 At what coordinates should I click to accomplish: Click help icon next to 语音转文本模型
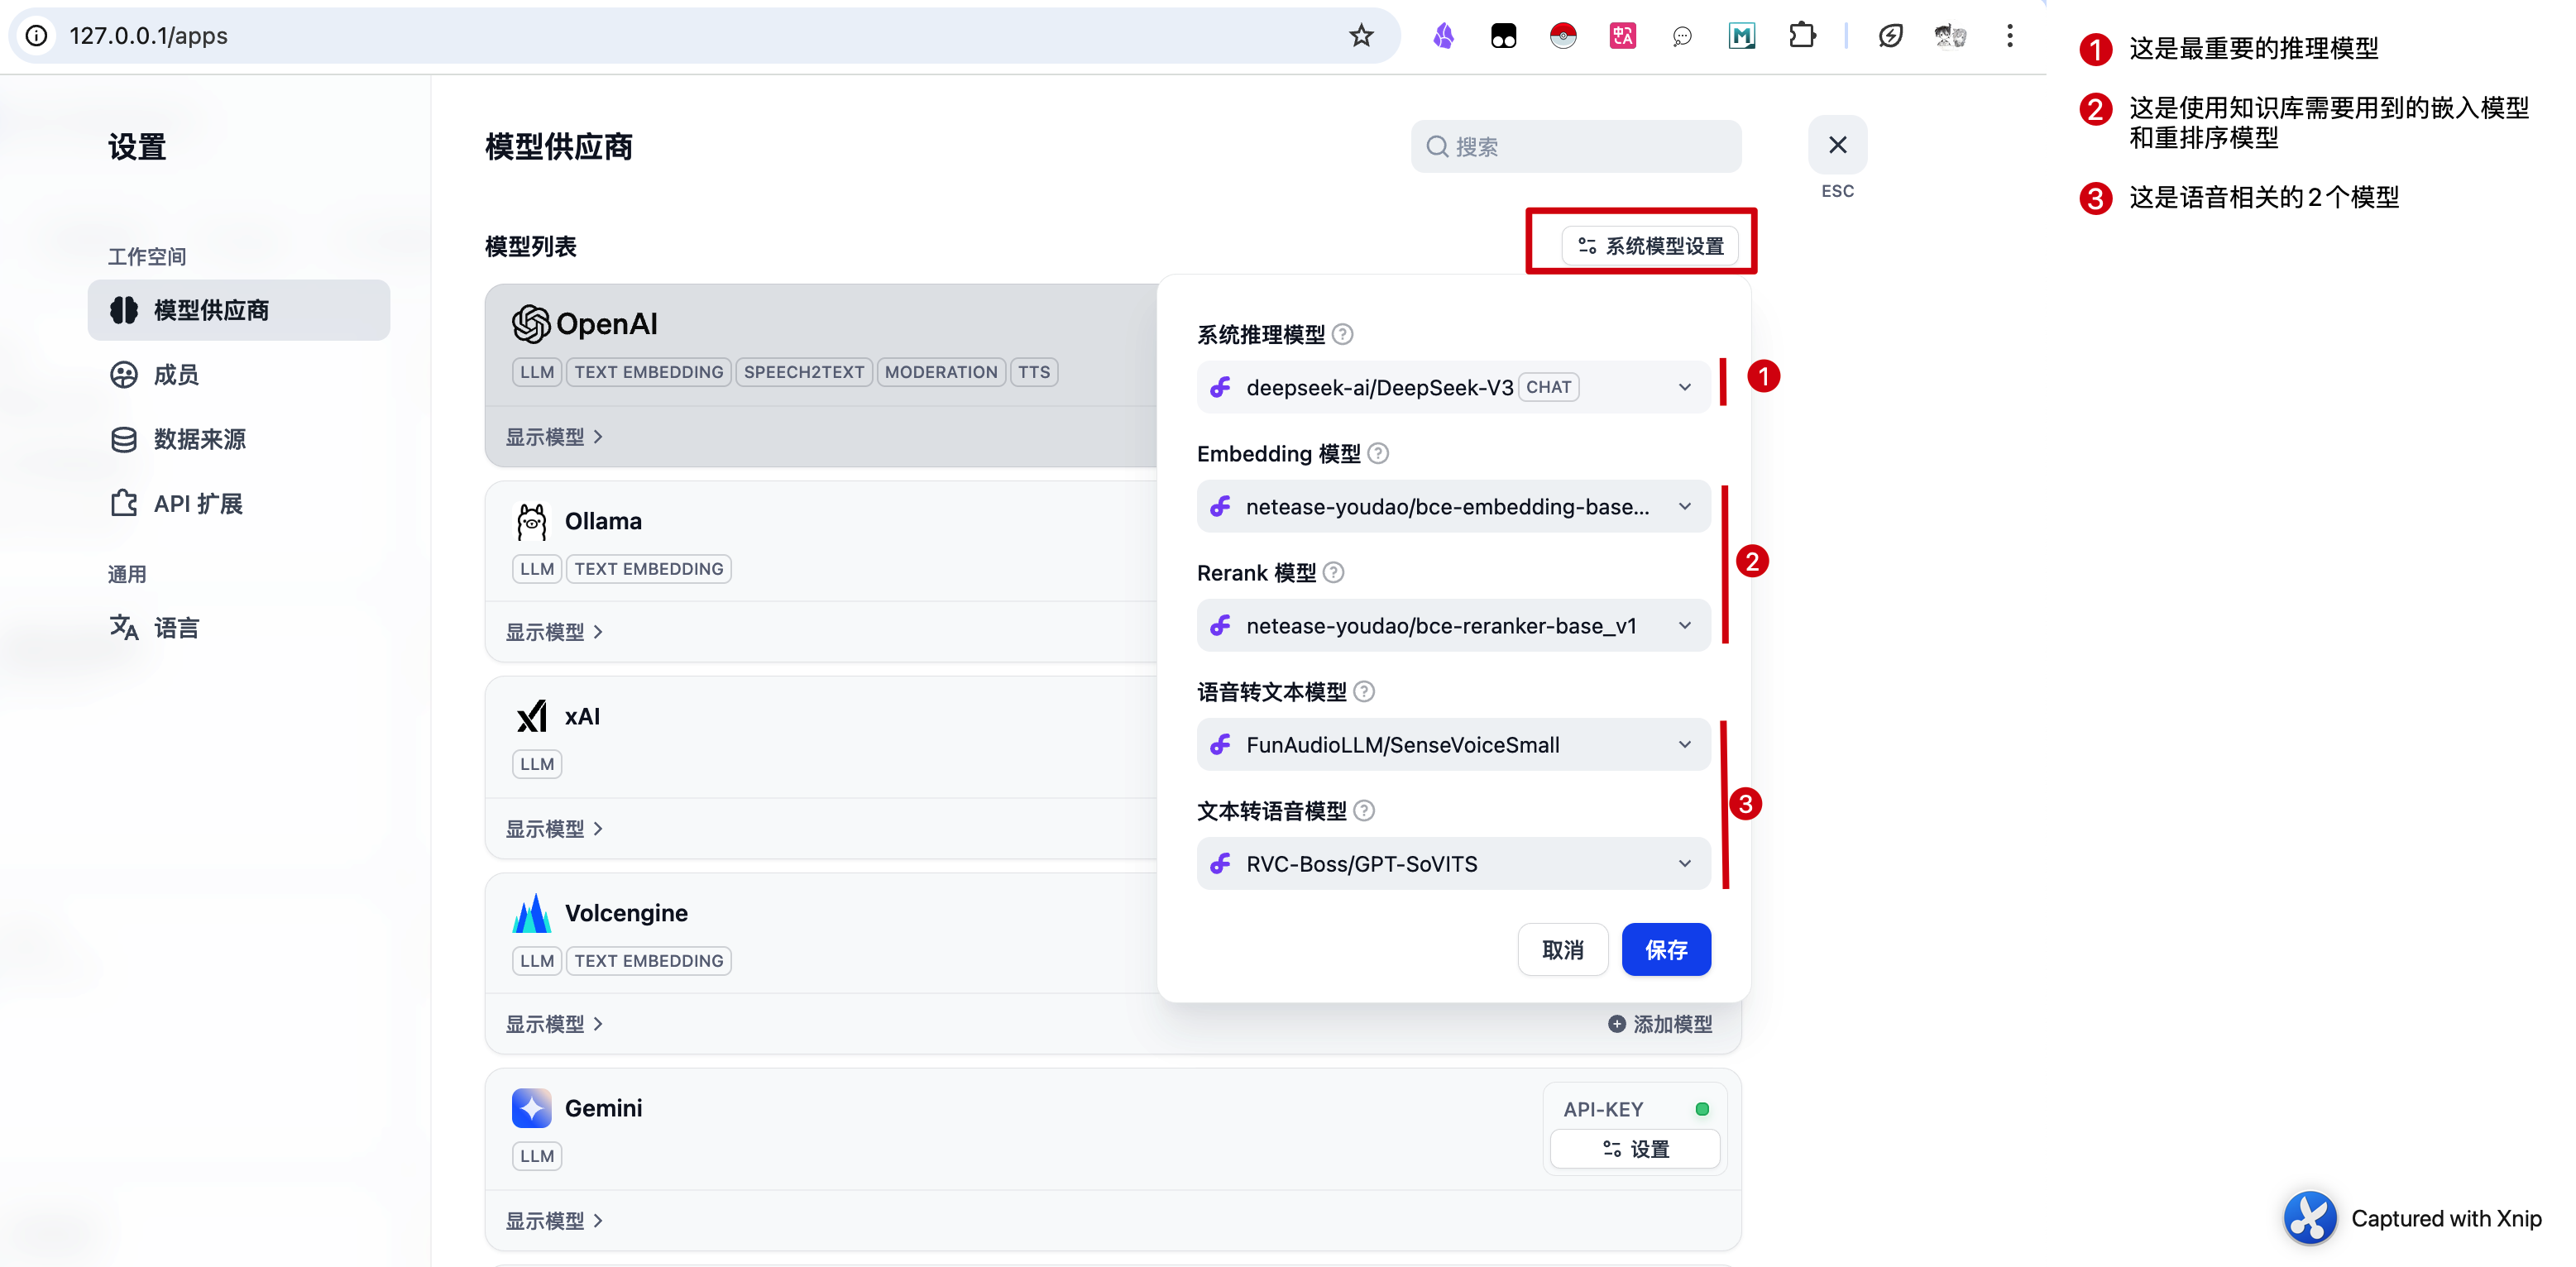[1364, 691]
